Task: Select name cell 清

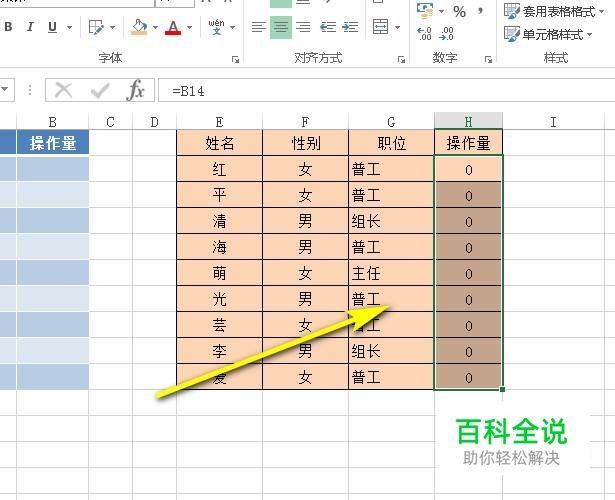Action: [x=220, y=221]
